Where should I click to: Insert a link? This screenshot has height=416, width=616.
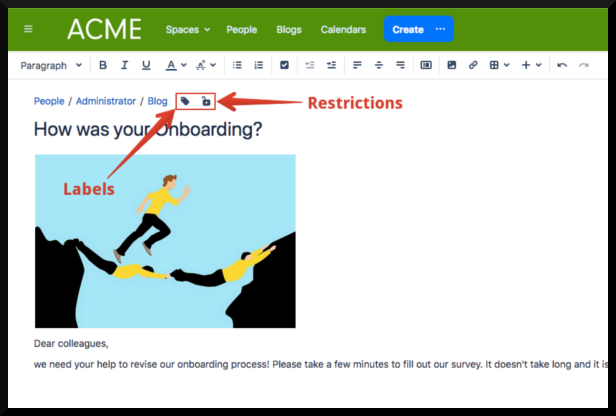coord(473,65)
